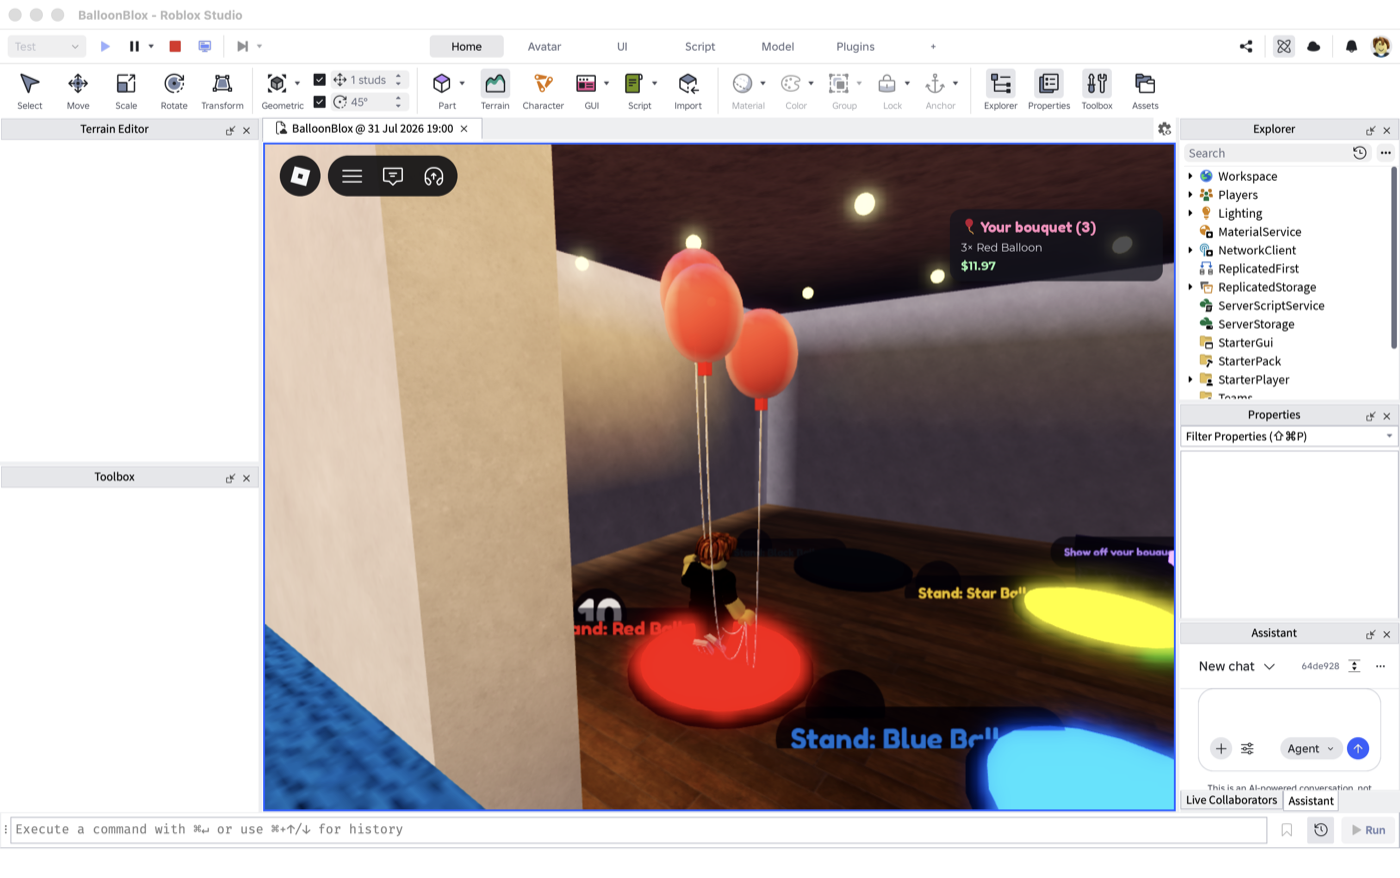Open the Agent mode dropdown

click(x=1310, y=748)
